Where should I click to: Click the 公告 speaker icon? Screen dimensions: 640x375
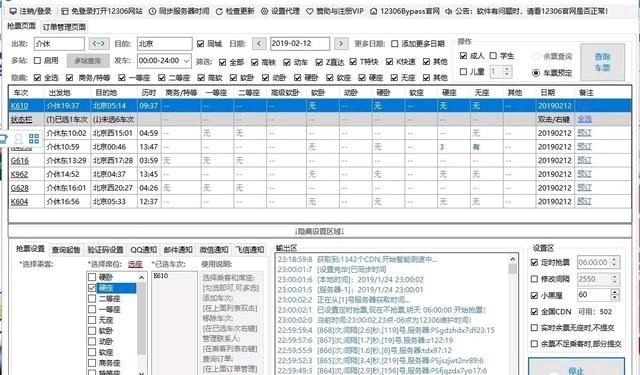(449, 11)
